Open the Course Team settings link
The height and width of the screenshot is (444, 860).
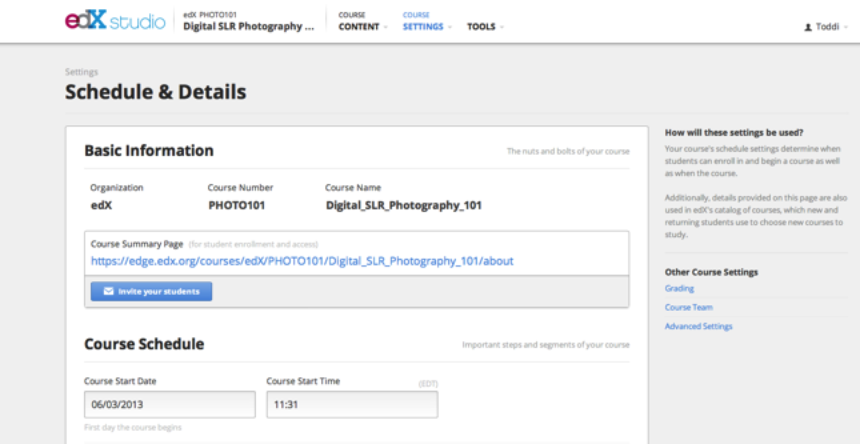click(x=689, y=307)
